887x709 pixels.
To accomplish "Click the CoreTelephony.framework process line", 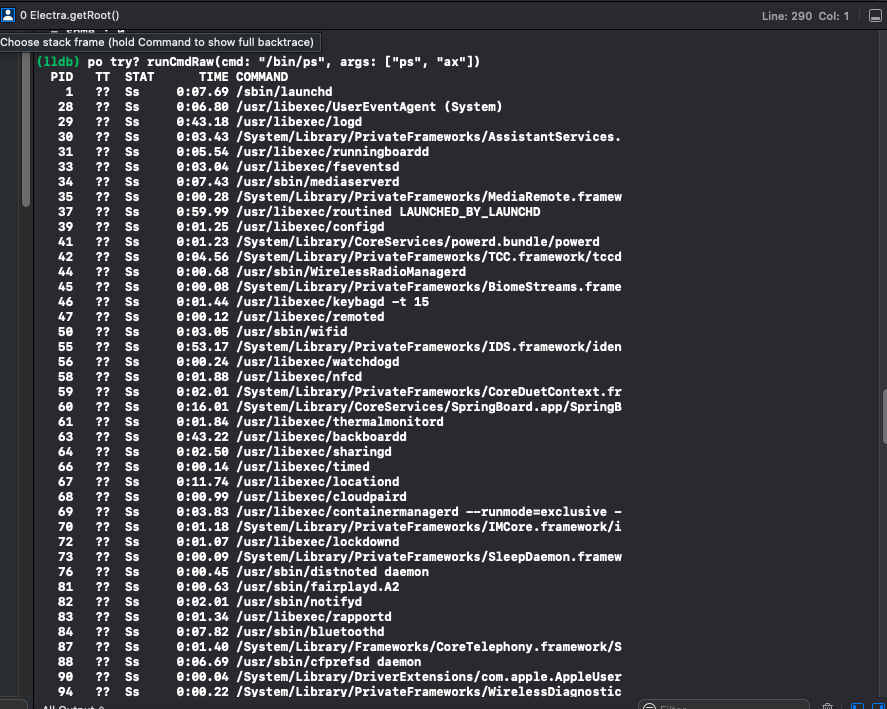I will point(429,647).
